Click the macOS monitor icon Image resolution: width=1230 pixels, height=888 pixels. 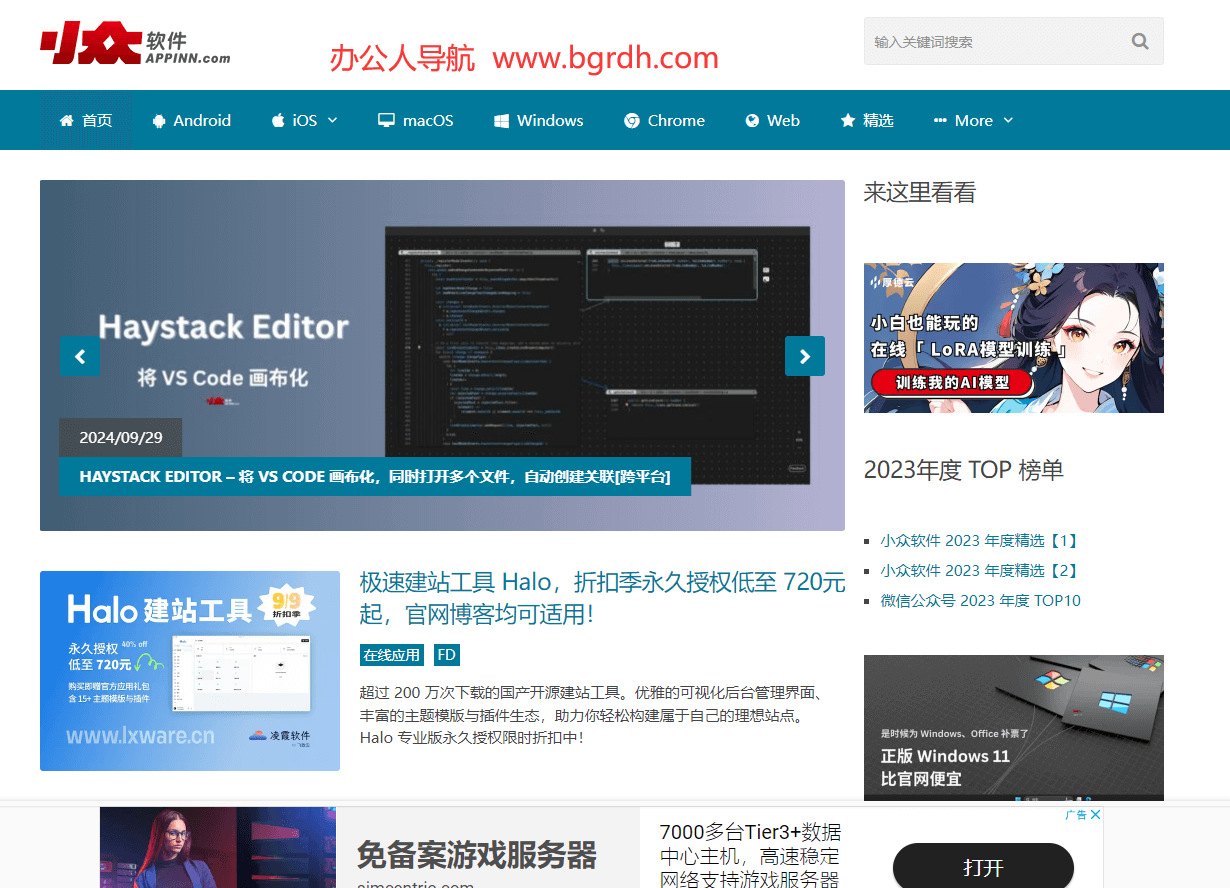click(x=386, y=121)
